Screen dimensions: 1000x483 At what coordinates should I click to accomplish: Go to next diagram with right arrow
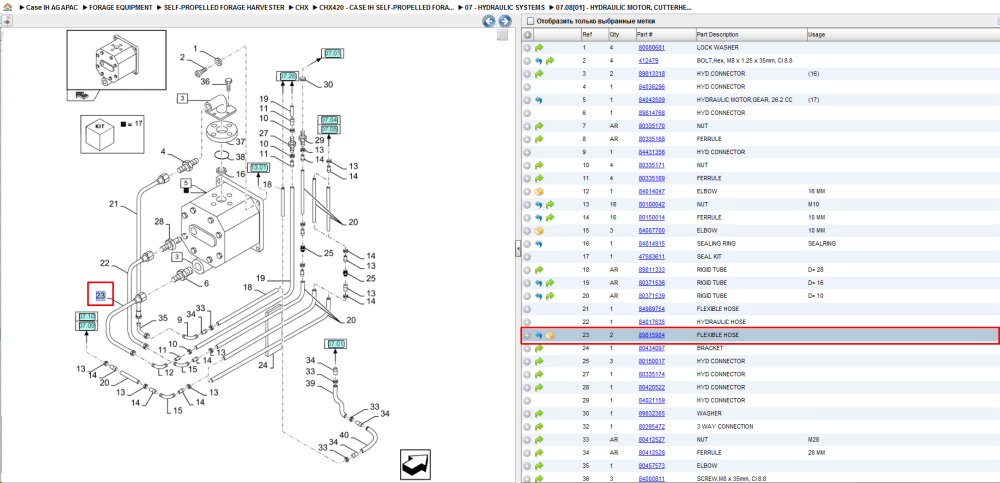coord(504,21)
